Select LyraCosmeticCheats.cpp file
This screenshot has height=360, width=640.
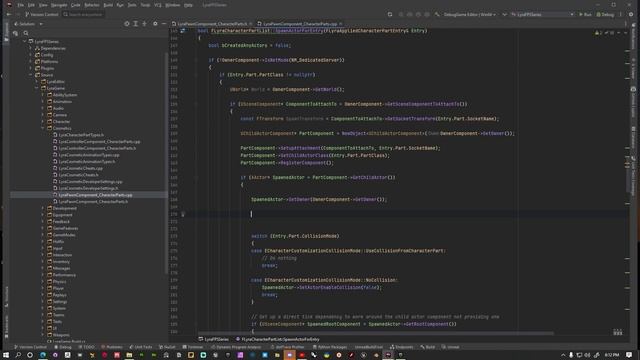click(x=80, y=168)
